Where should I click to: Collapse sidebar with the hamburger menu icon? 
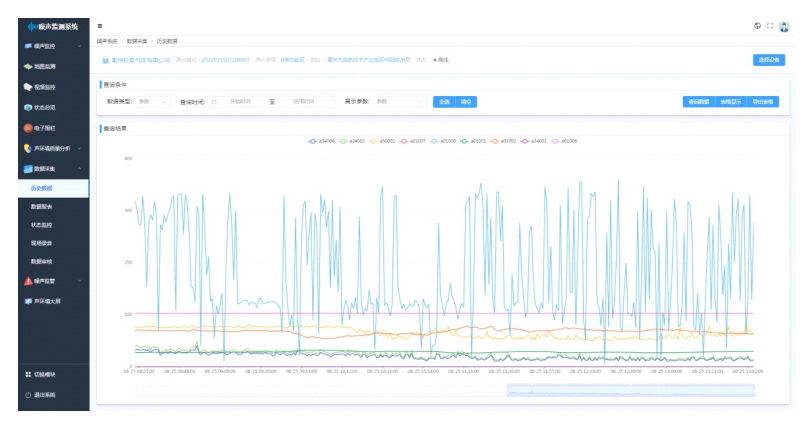(100, 26)
